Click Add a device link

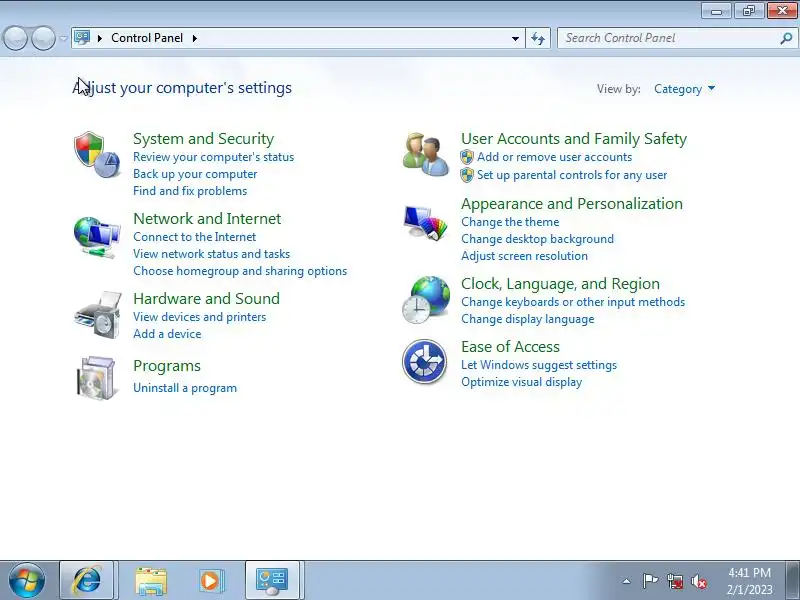167,334
